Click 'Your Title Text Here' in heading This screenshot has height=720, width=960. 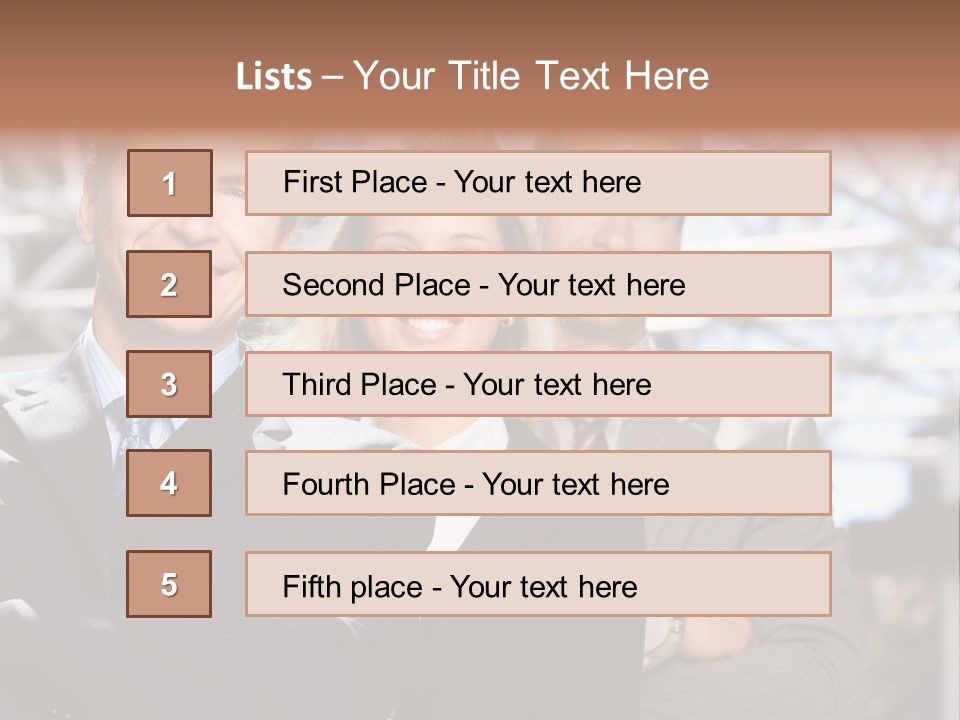[531, 76]
